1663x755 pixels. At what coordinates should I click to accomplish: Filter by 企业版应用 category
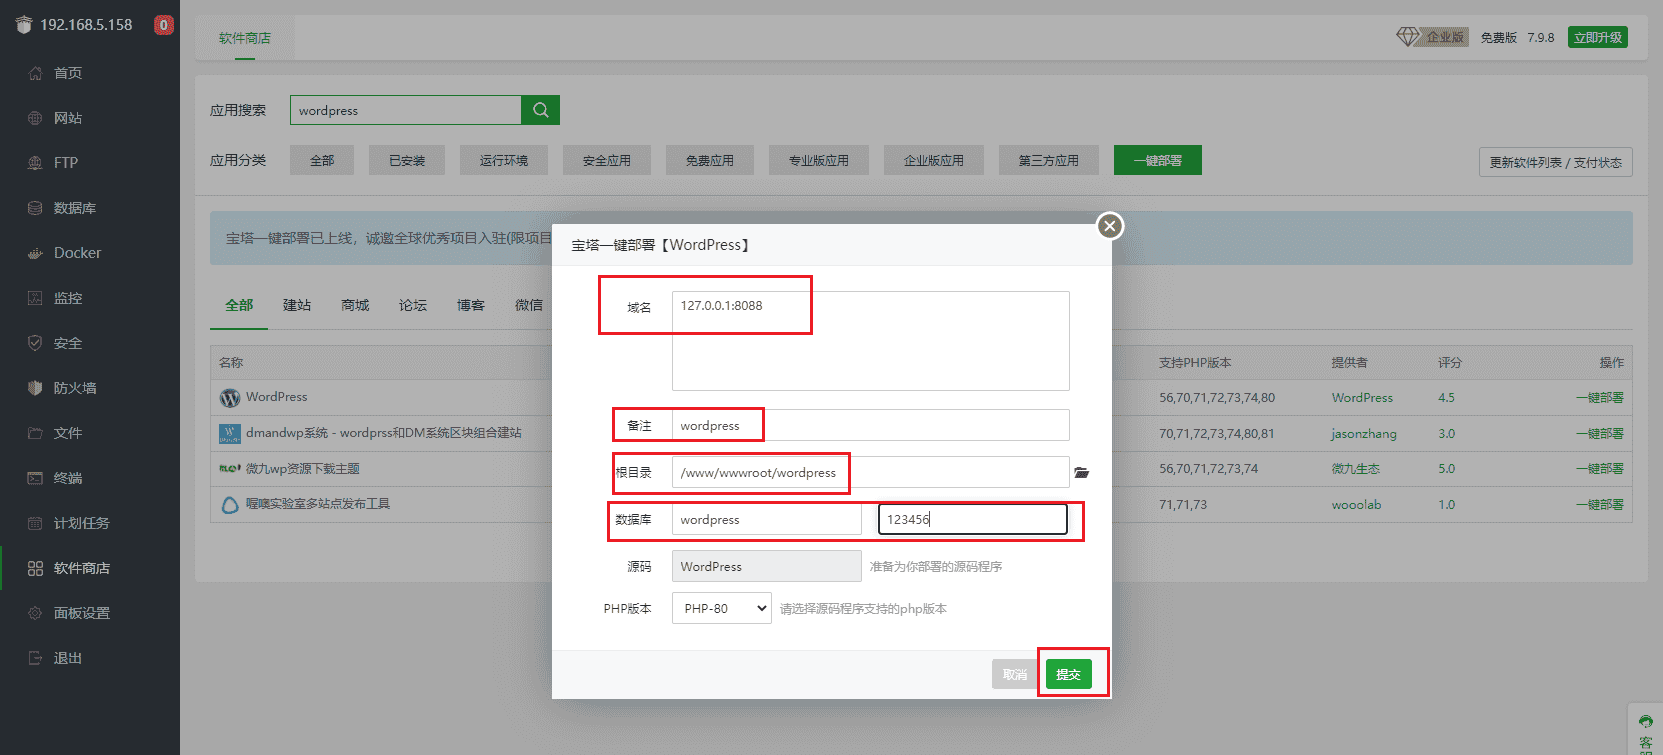(934, 160)
